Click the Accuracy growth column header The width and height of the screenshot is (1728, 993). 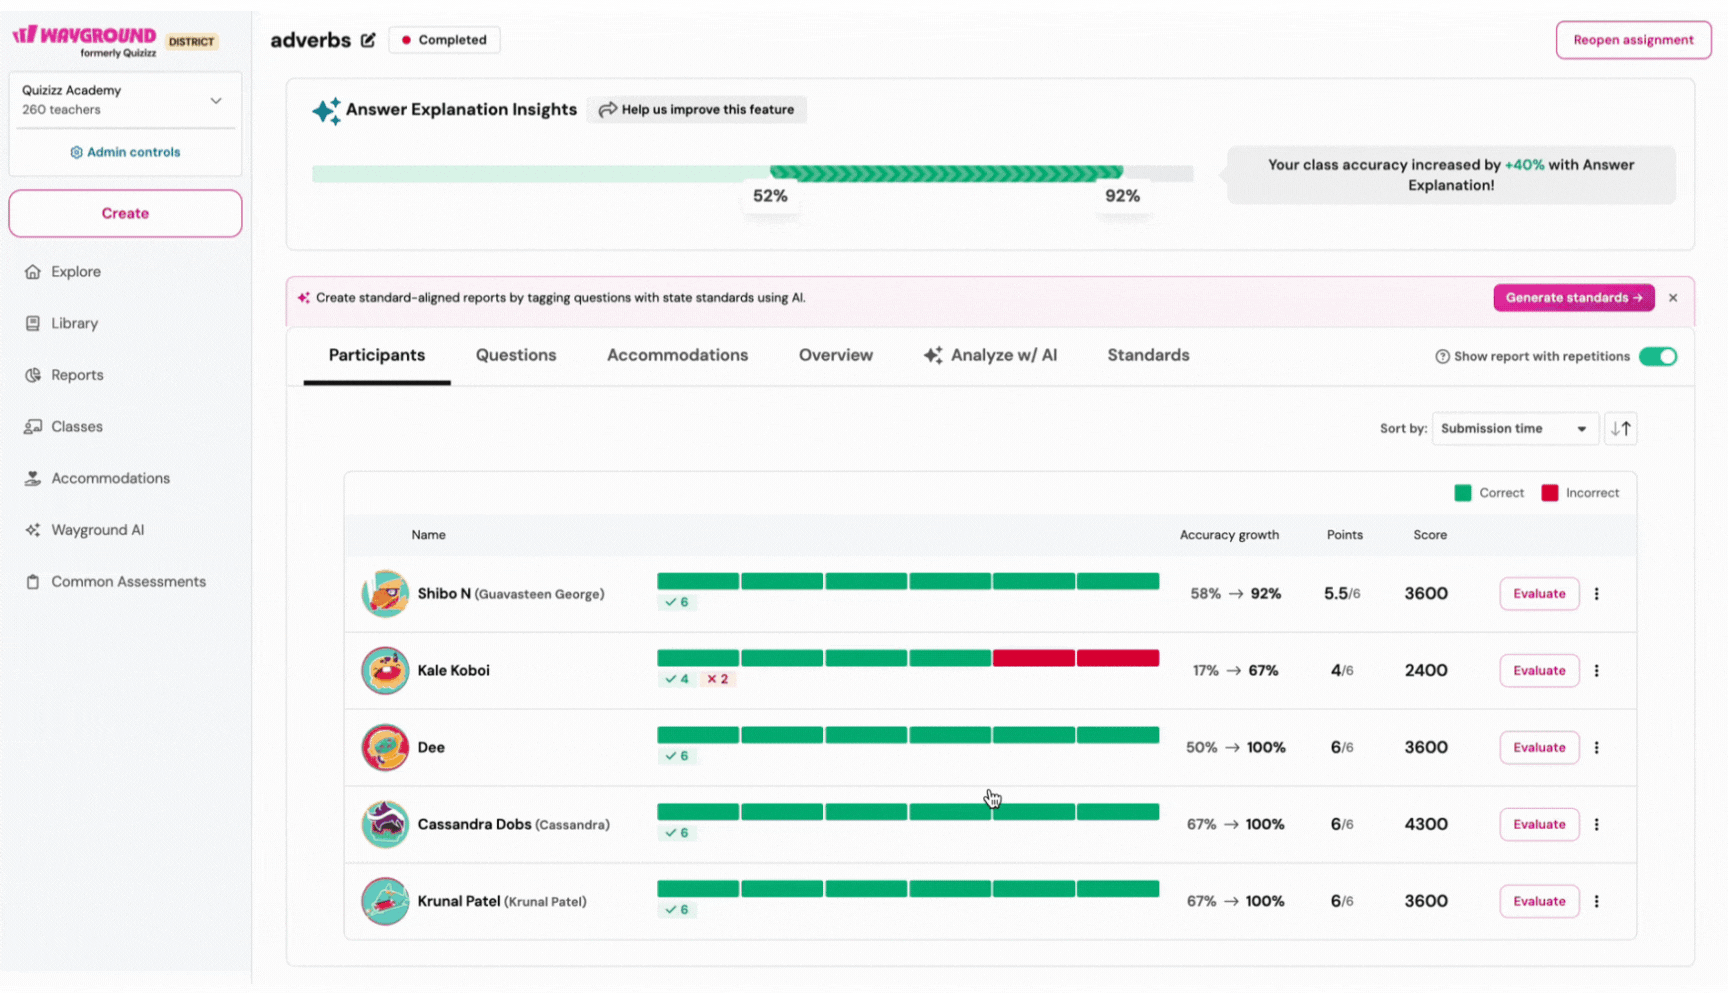(x=1229, y=535)
